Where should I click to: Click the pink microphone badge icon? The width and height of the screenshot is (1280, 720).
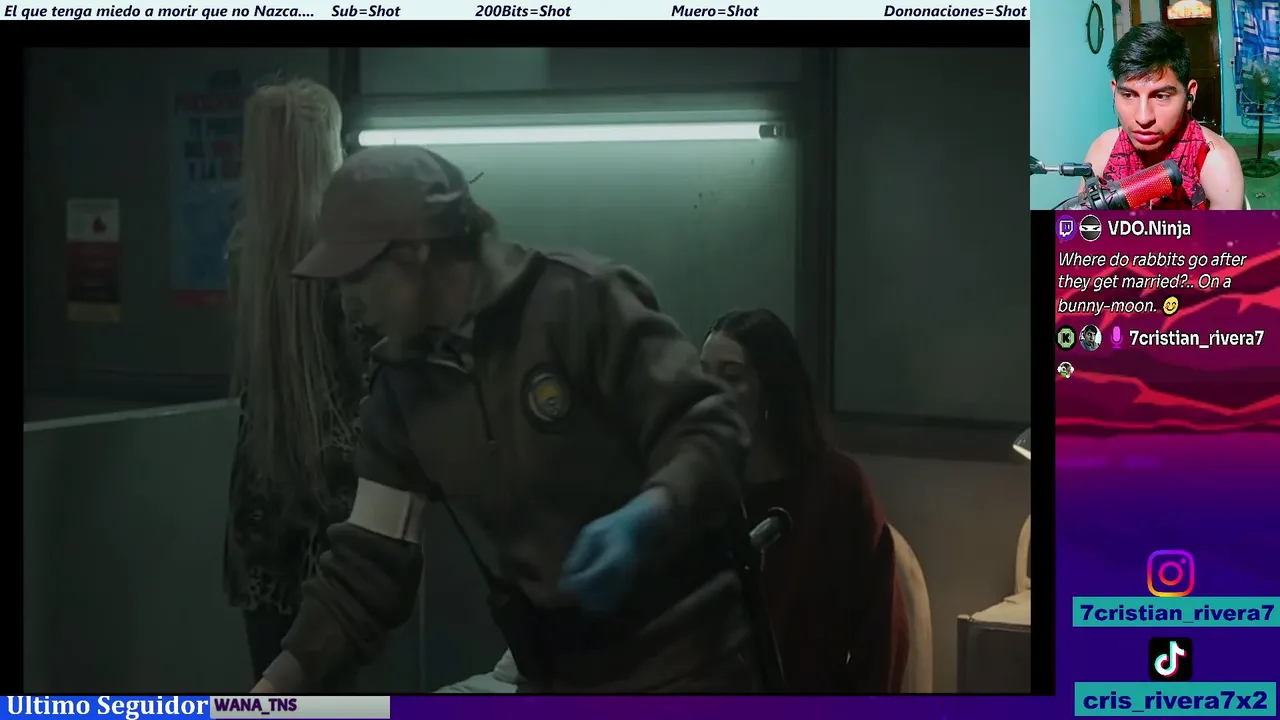click(x=1116, y=338)
